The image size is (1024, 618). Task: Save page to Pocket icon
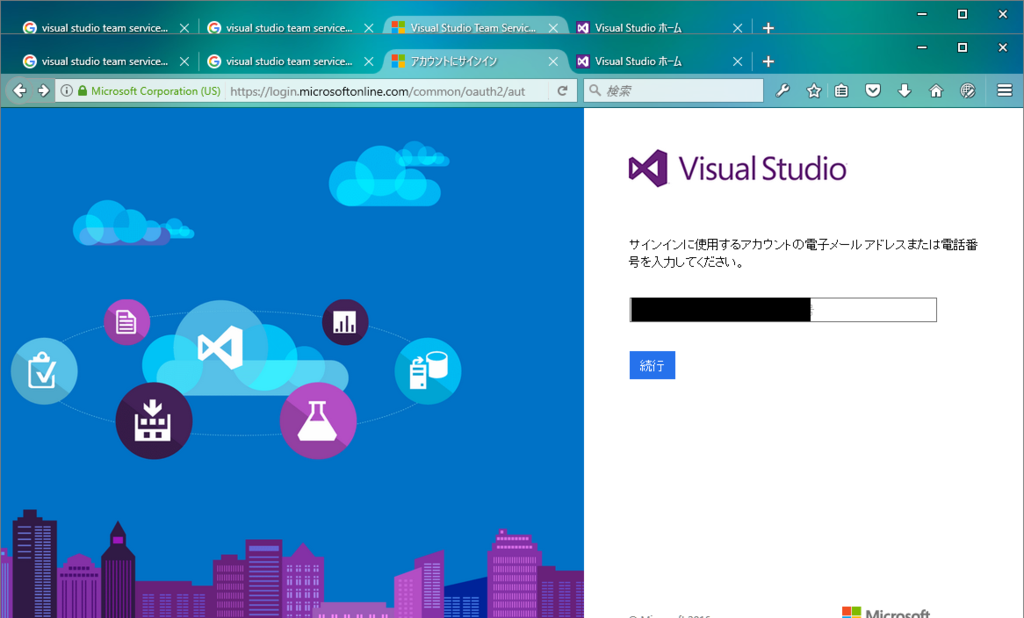click(x=873, y=91)
